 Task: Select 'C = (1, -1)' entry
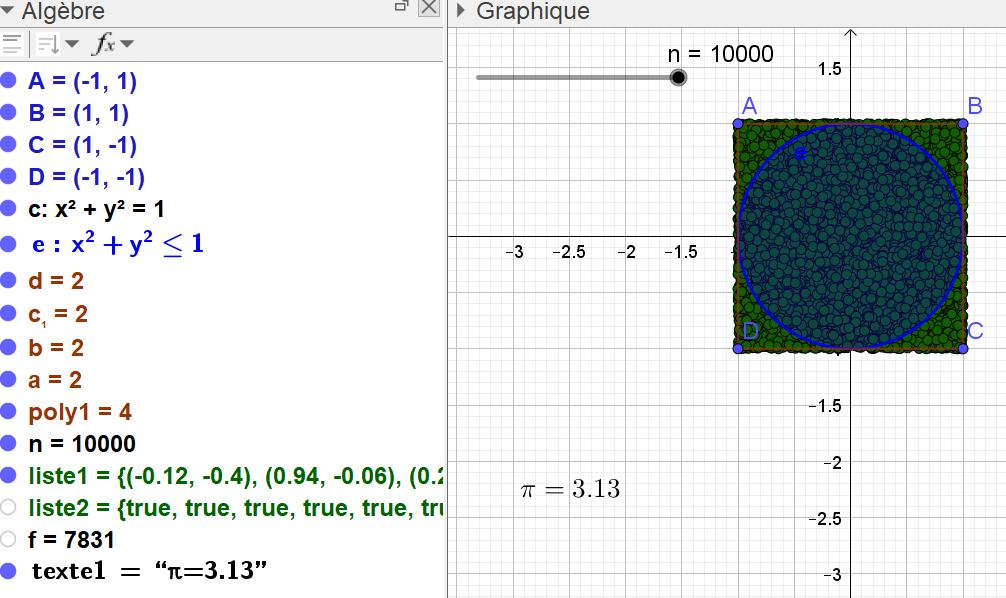pos(82,145)
